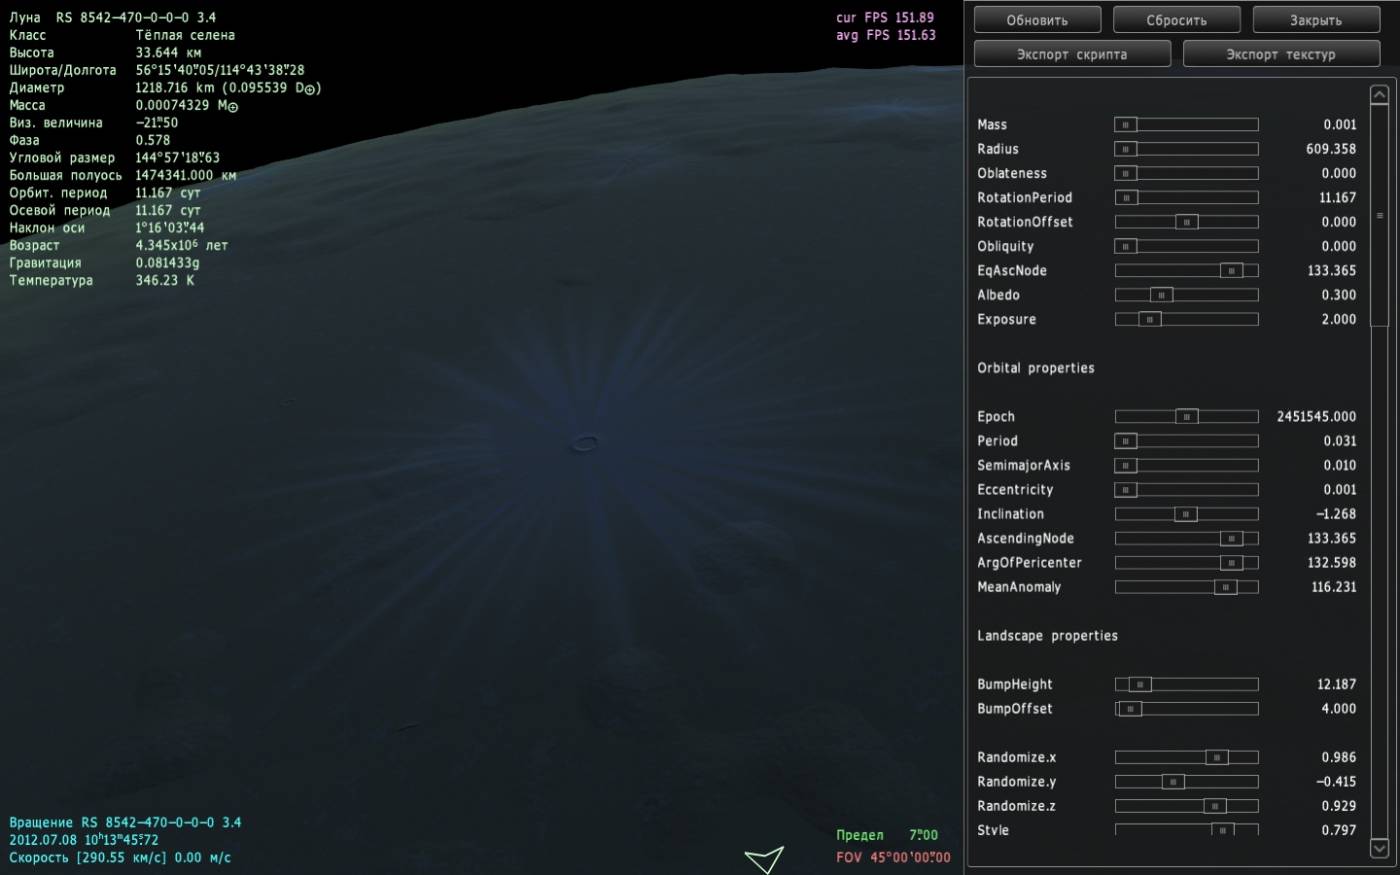Click the Randomize.x slider handle
The width and height of the screenshot is (1400, 875).
pos(1216,757)
